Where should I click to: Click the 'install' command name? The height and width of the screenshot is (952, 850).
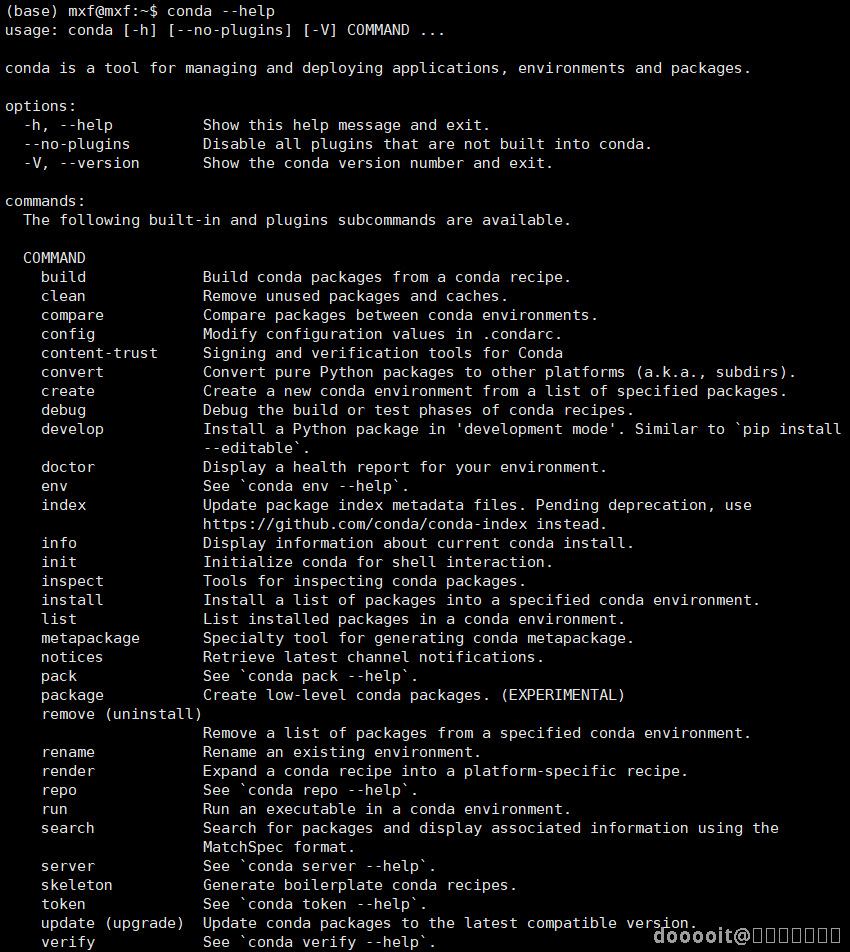point(72,600)
